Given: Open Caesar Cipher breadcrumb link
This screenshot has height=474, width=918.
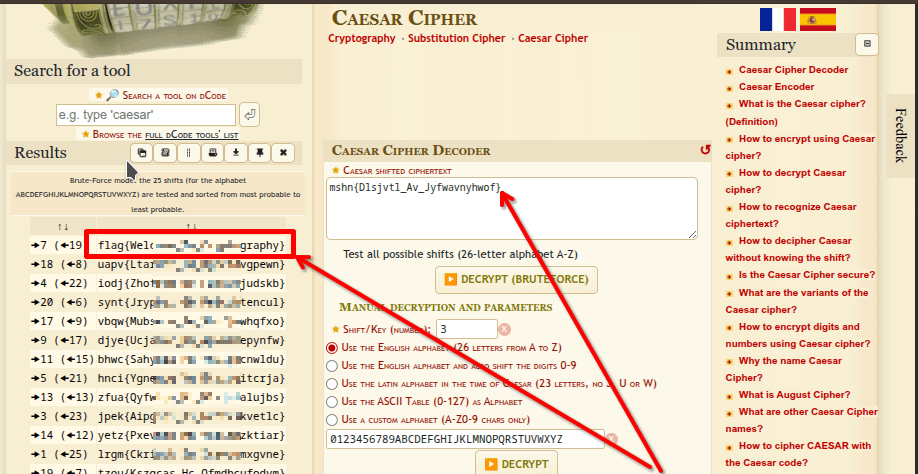Looking at the screenshot, I should click(553, 38).
